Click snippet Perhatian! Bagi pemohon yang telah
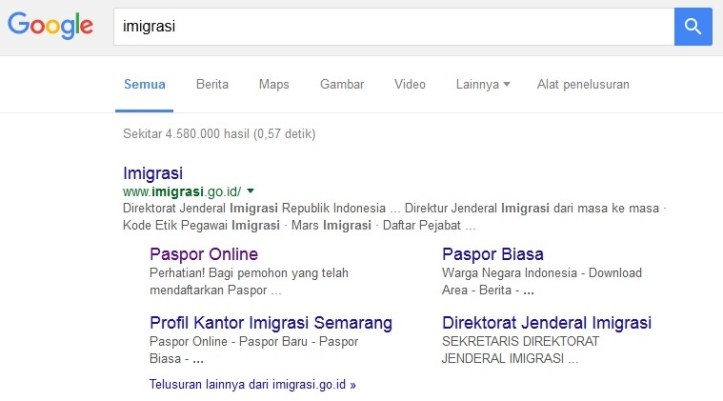This screenshot has width=723, height=401. point(249,281)
